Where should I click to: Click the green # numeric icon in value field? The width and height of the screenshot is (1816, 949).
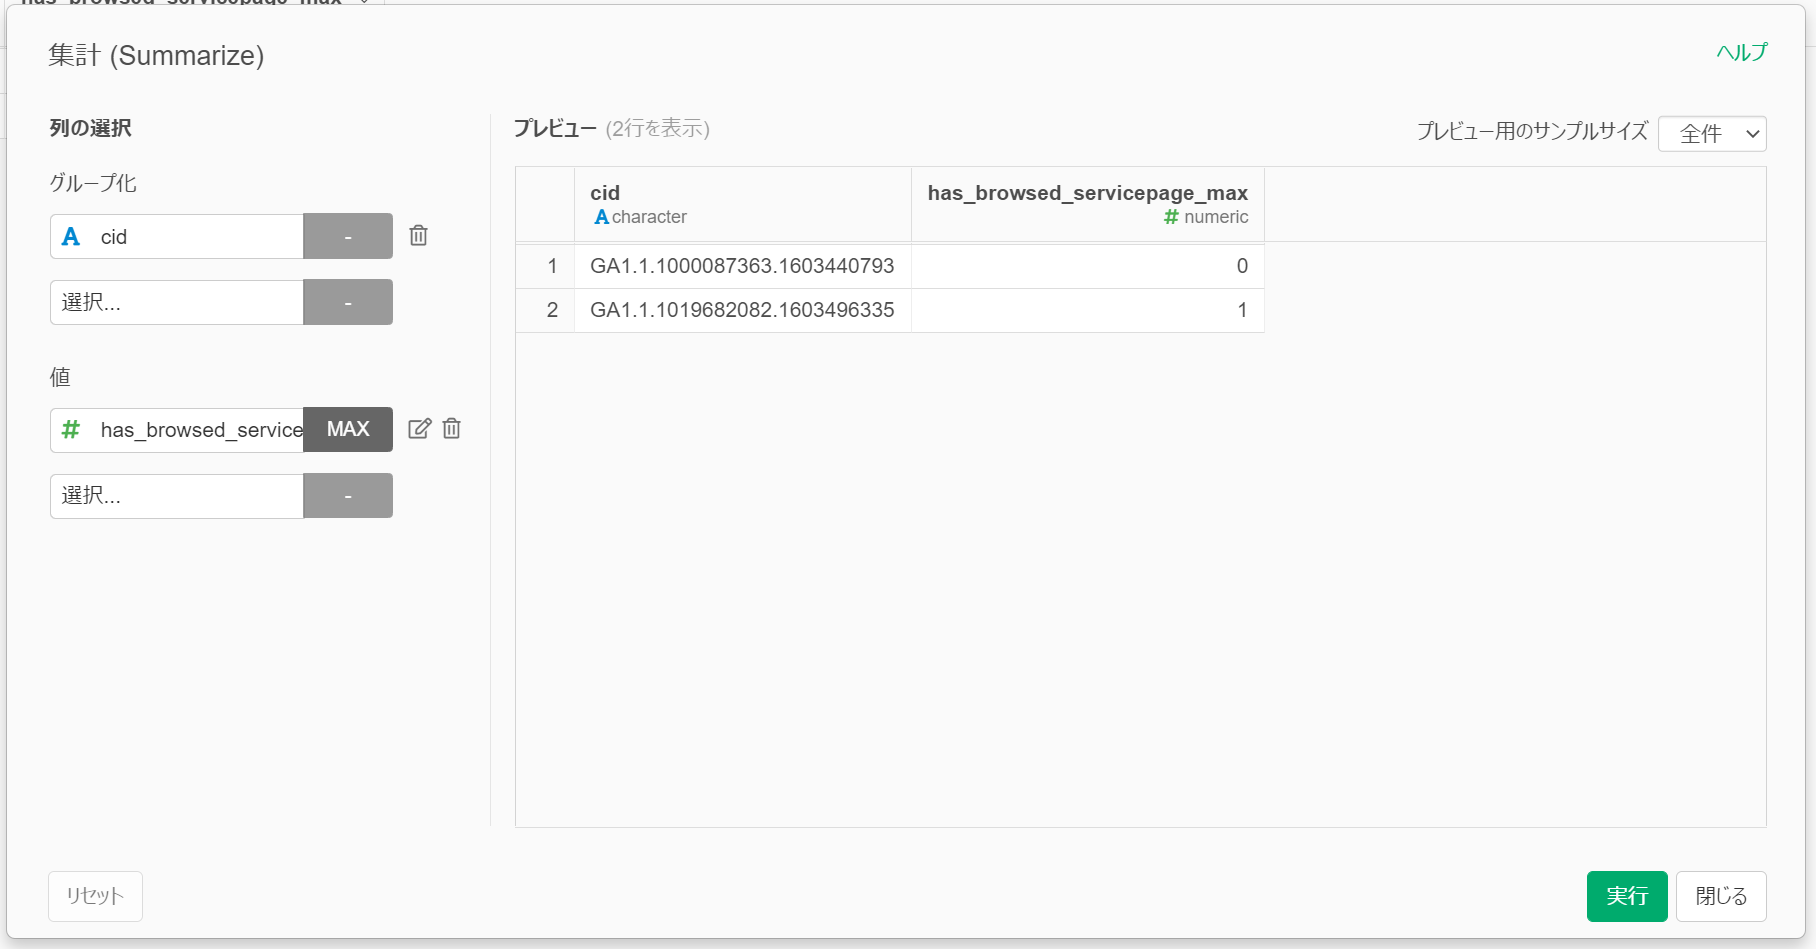pos(71,430)
